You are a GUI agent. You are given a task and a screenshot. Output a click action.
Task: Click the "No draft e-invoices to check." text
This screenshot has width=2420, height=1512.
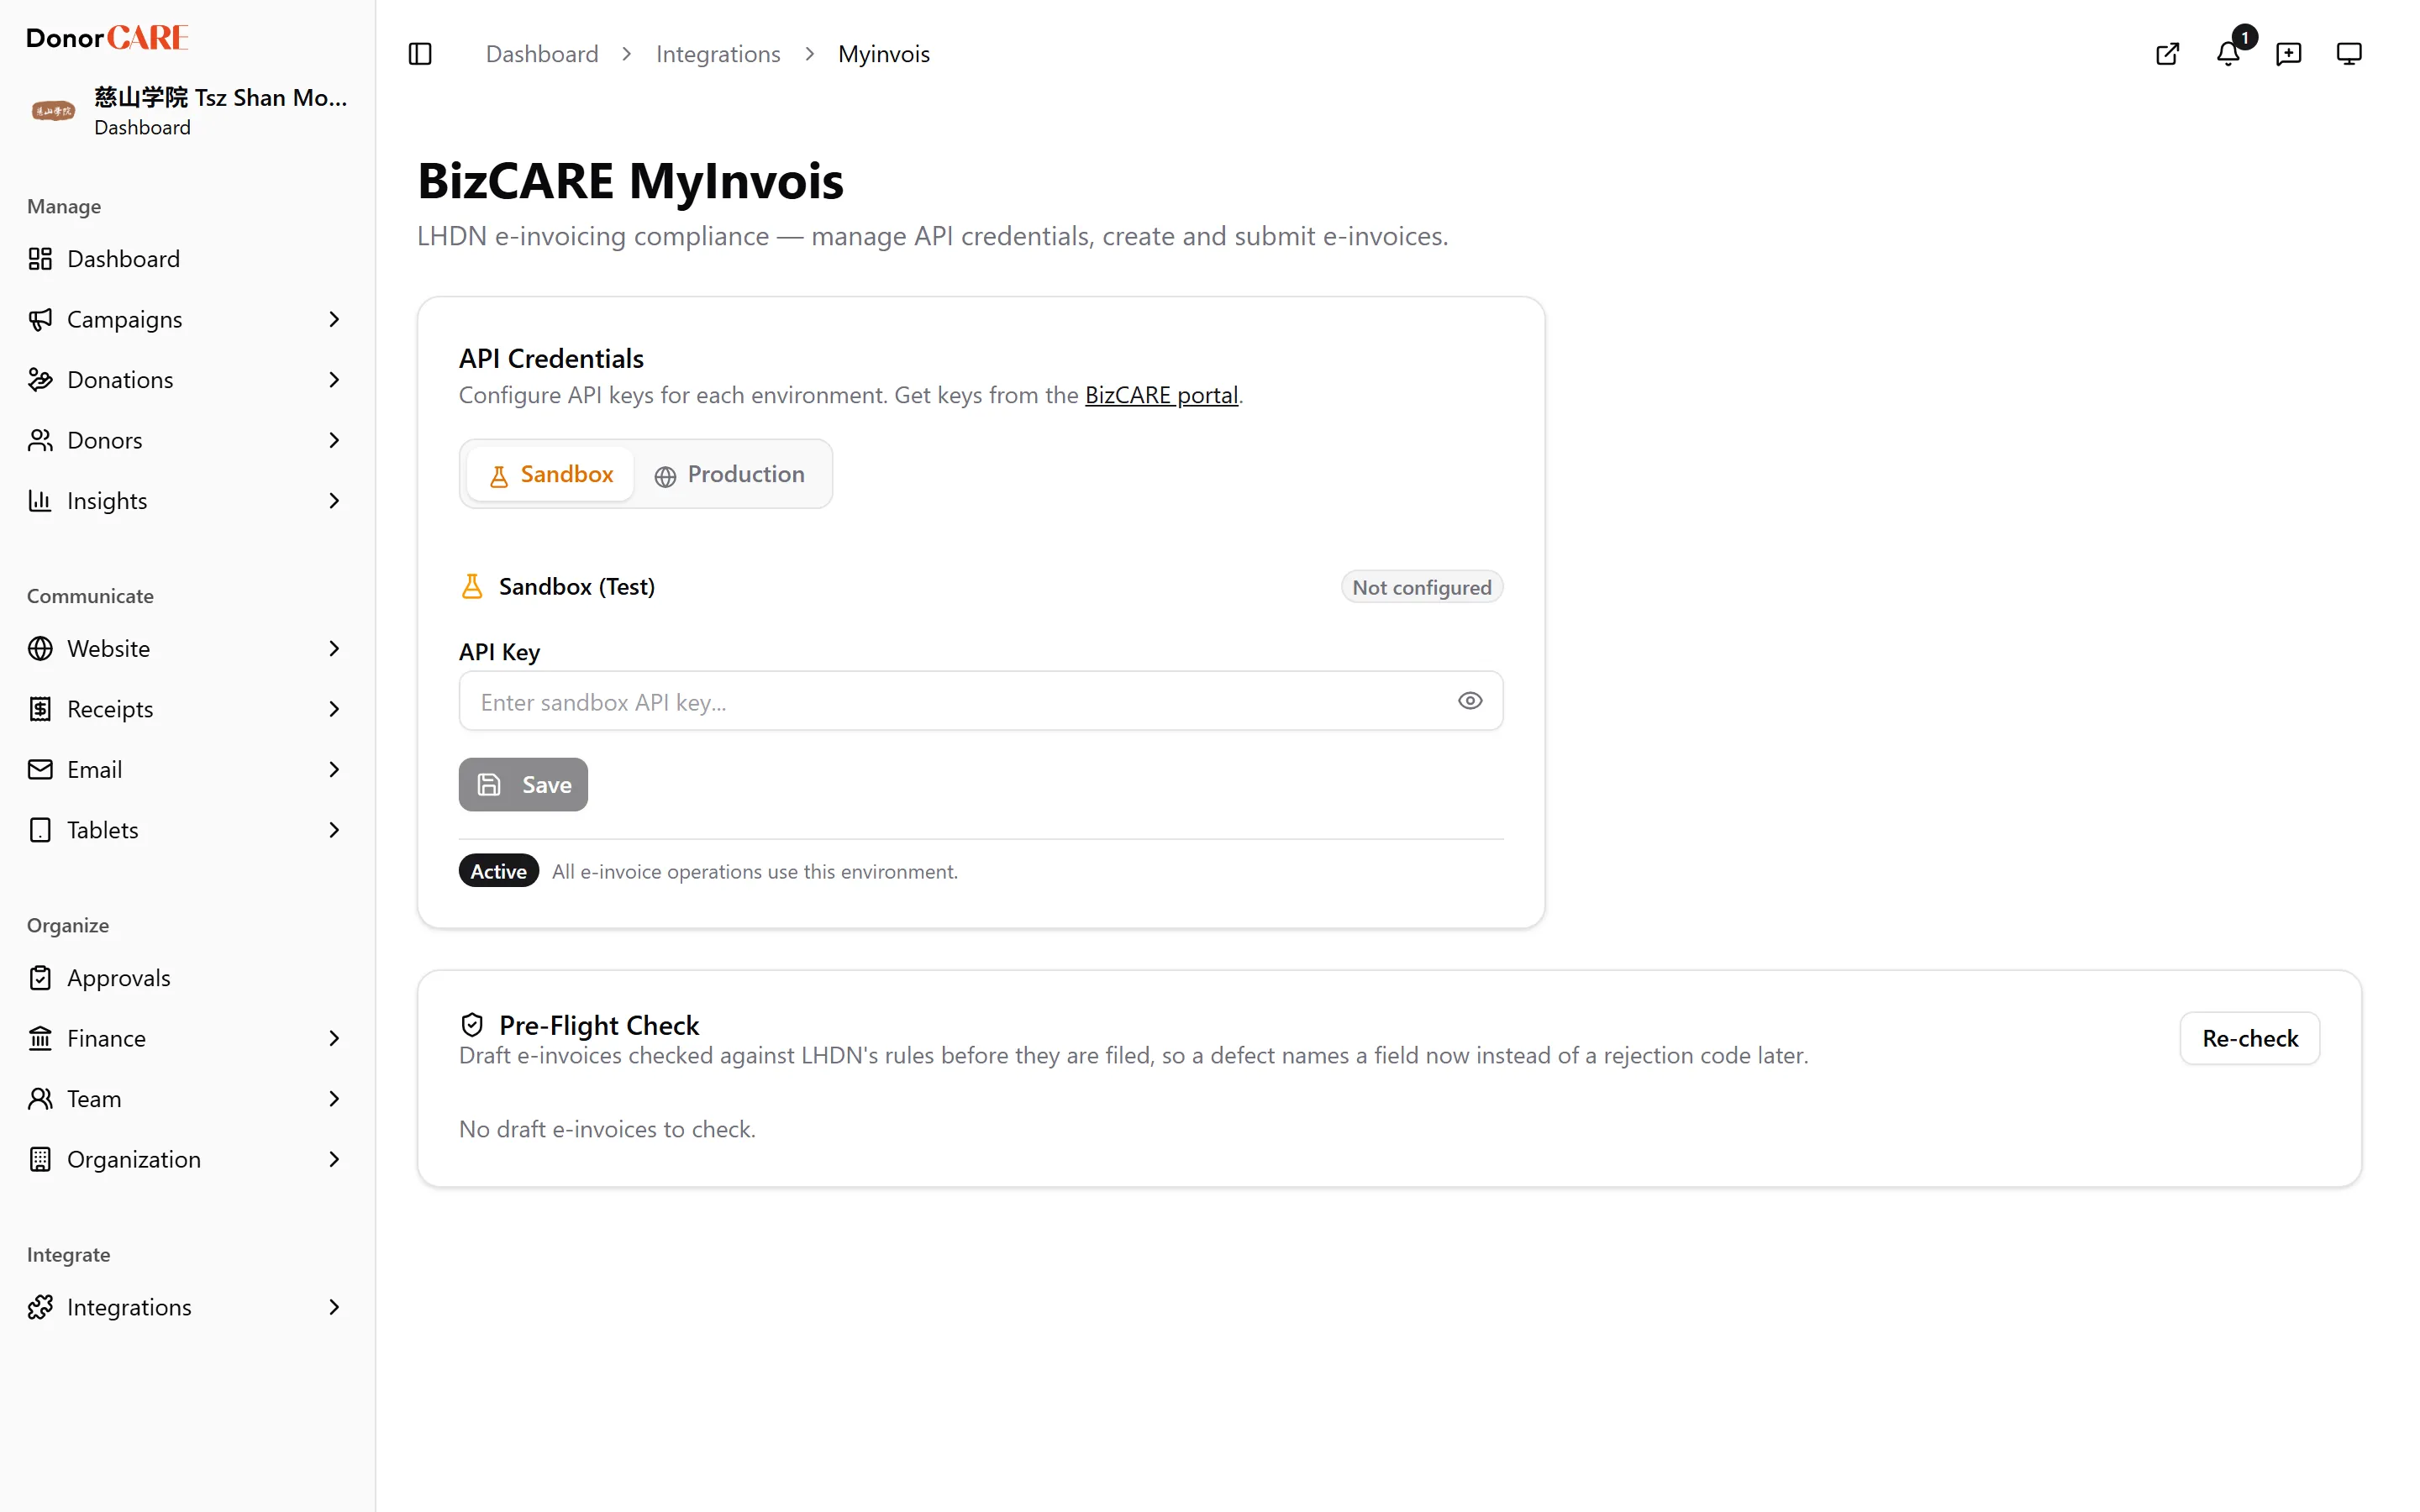point(607,1129)
